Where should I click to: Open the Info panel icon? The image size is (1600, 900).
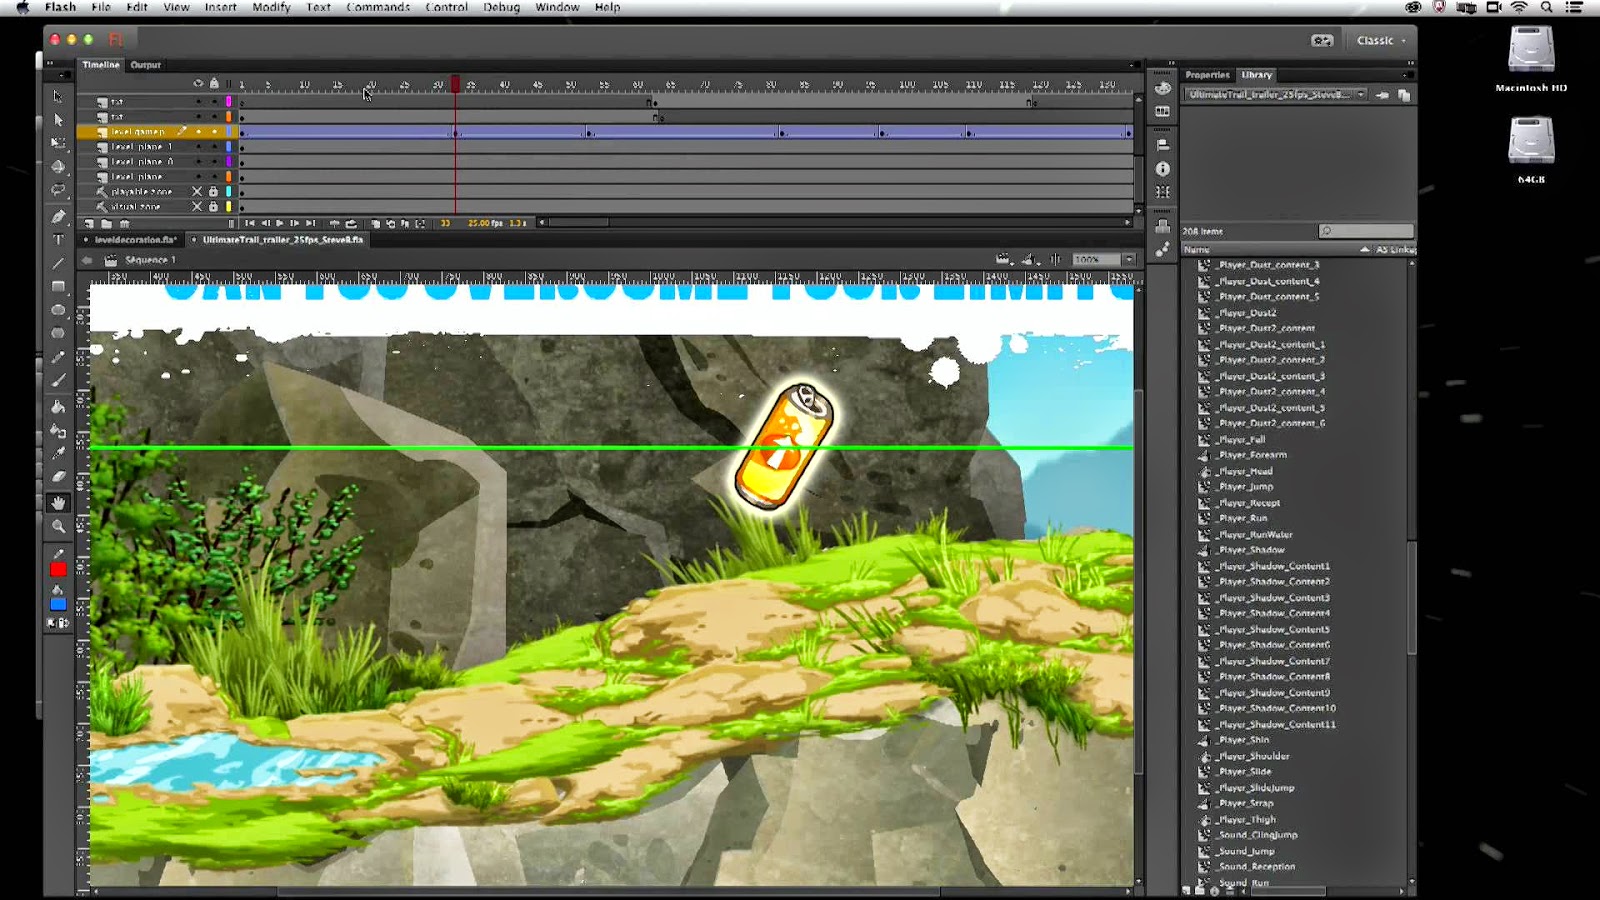click(x=1162, y=169)
